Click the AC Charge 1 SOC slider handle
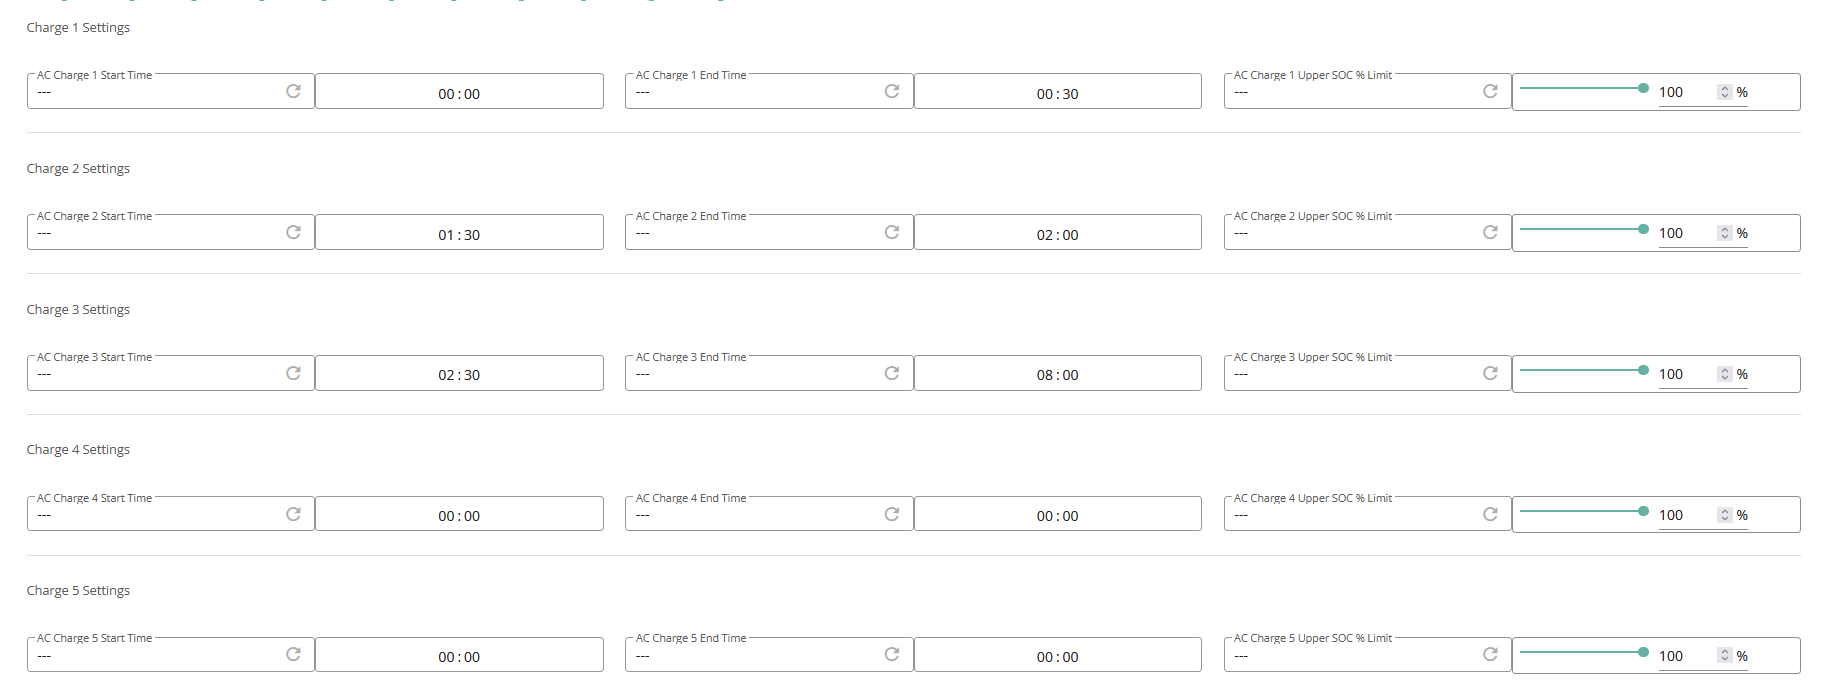This screenshot has height=692, width=1828. [1643, 88]
